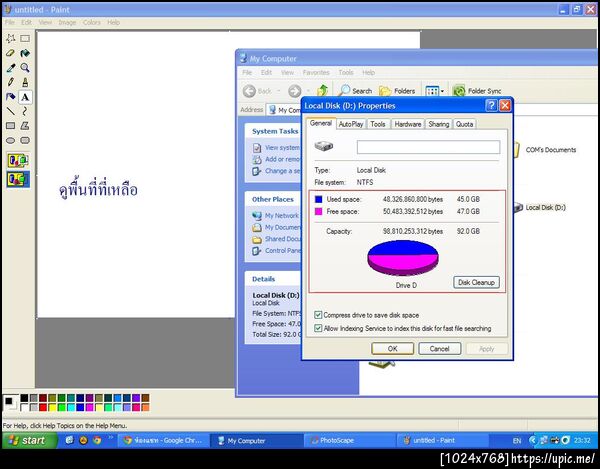Pick the yellow color in Paint palette
This screenshot has height=469, width=600.
pyautogui.click(x=52, y=407)
